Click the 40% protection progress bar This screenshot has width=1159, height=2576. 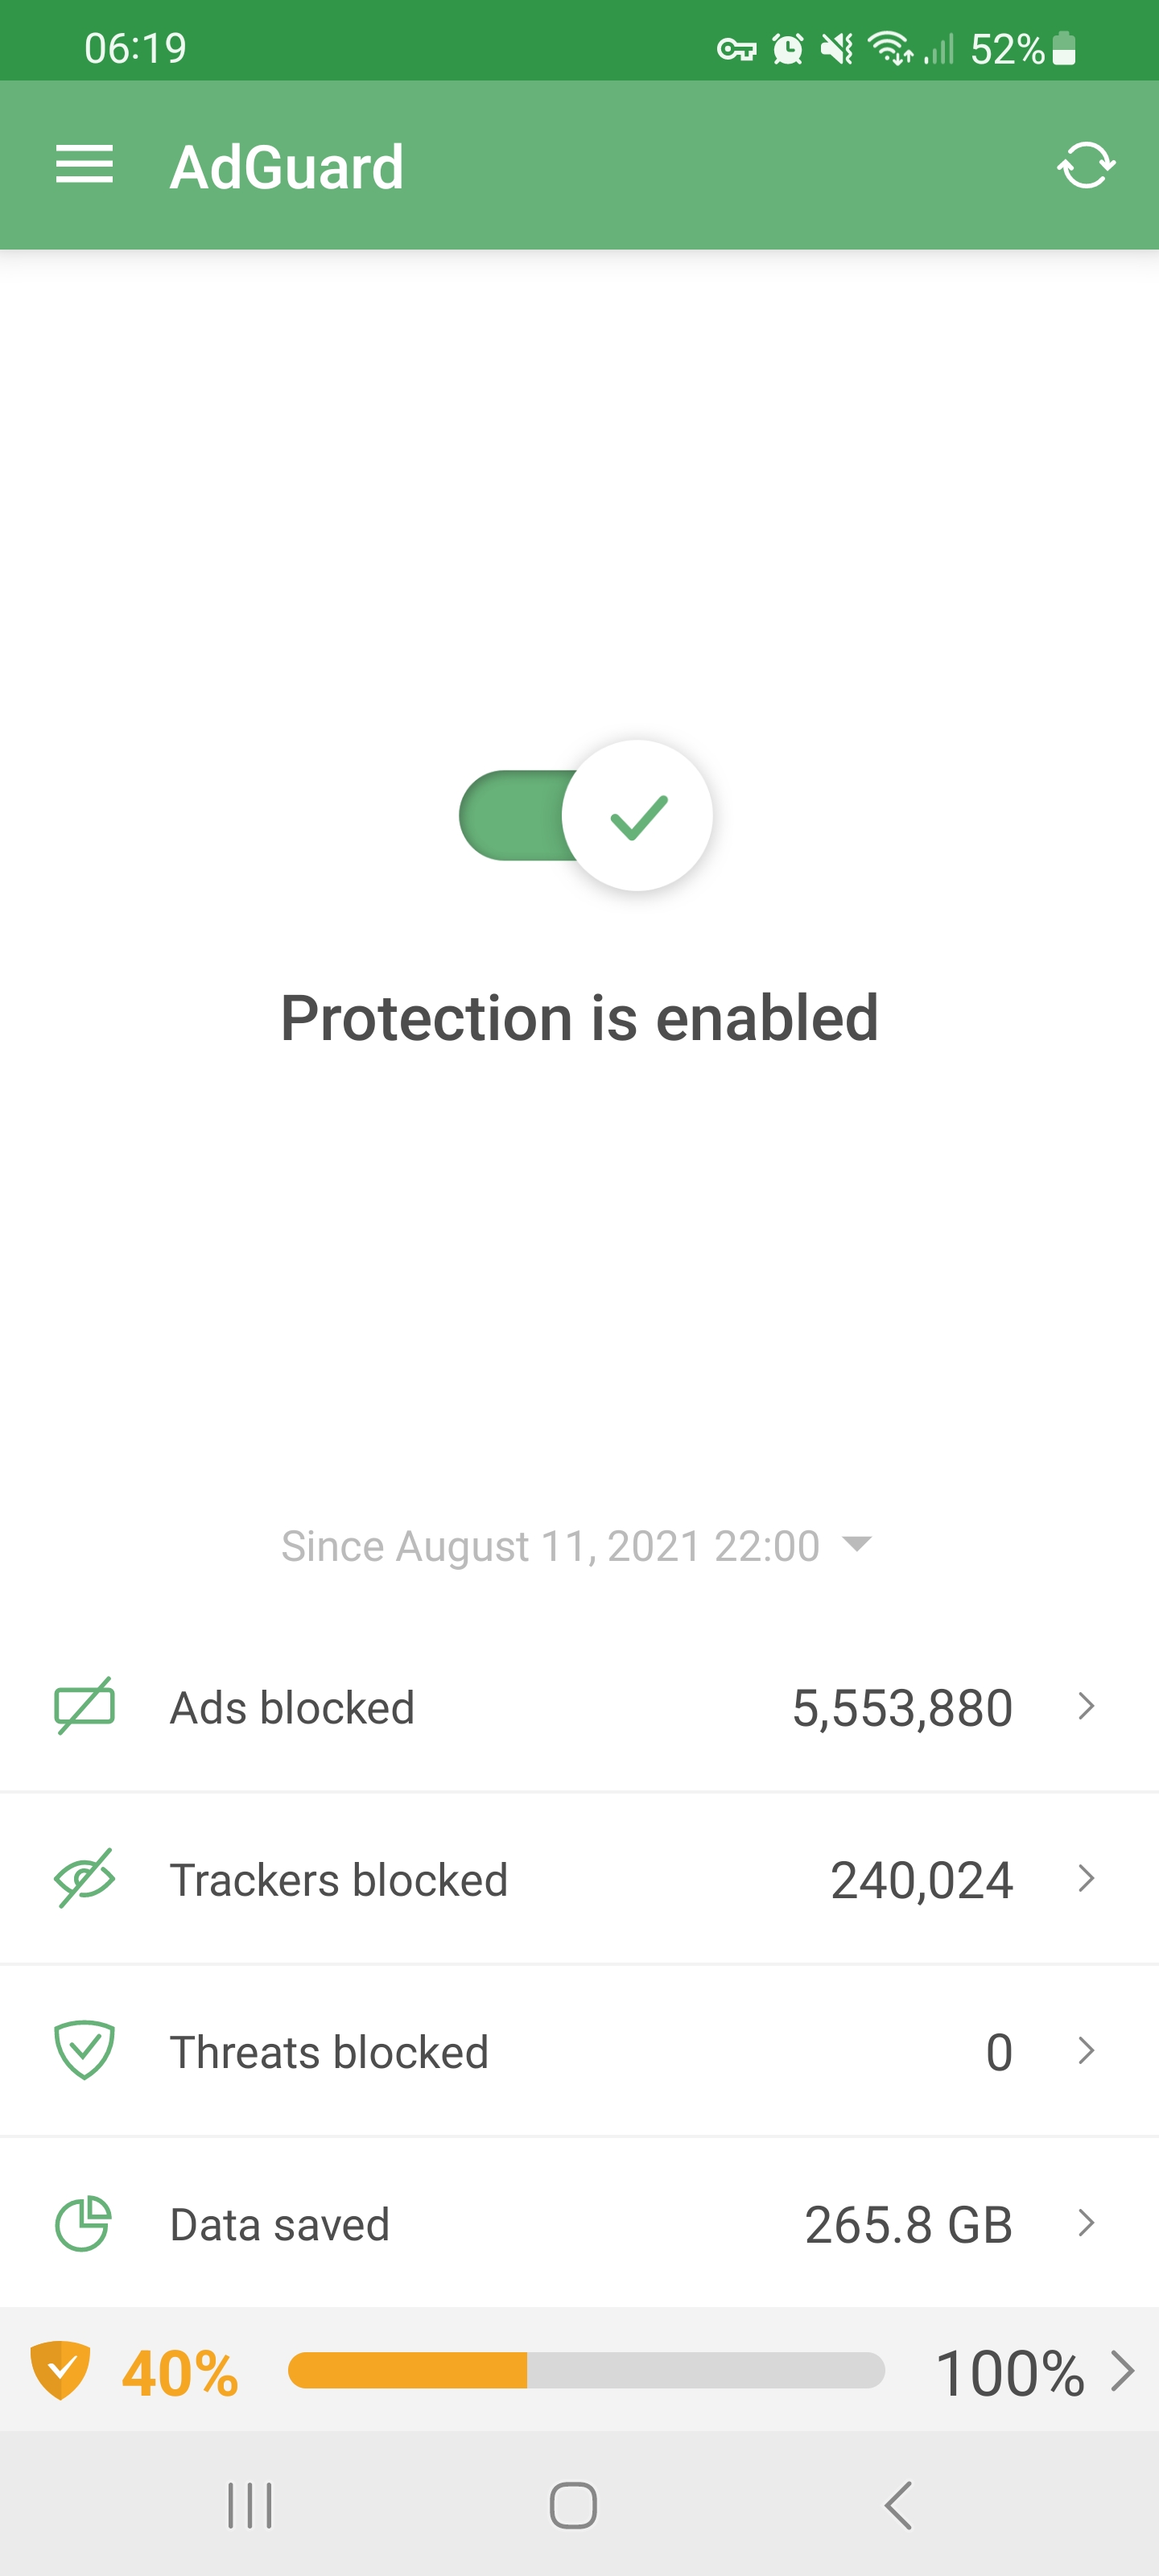586,2369
